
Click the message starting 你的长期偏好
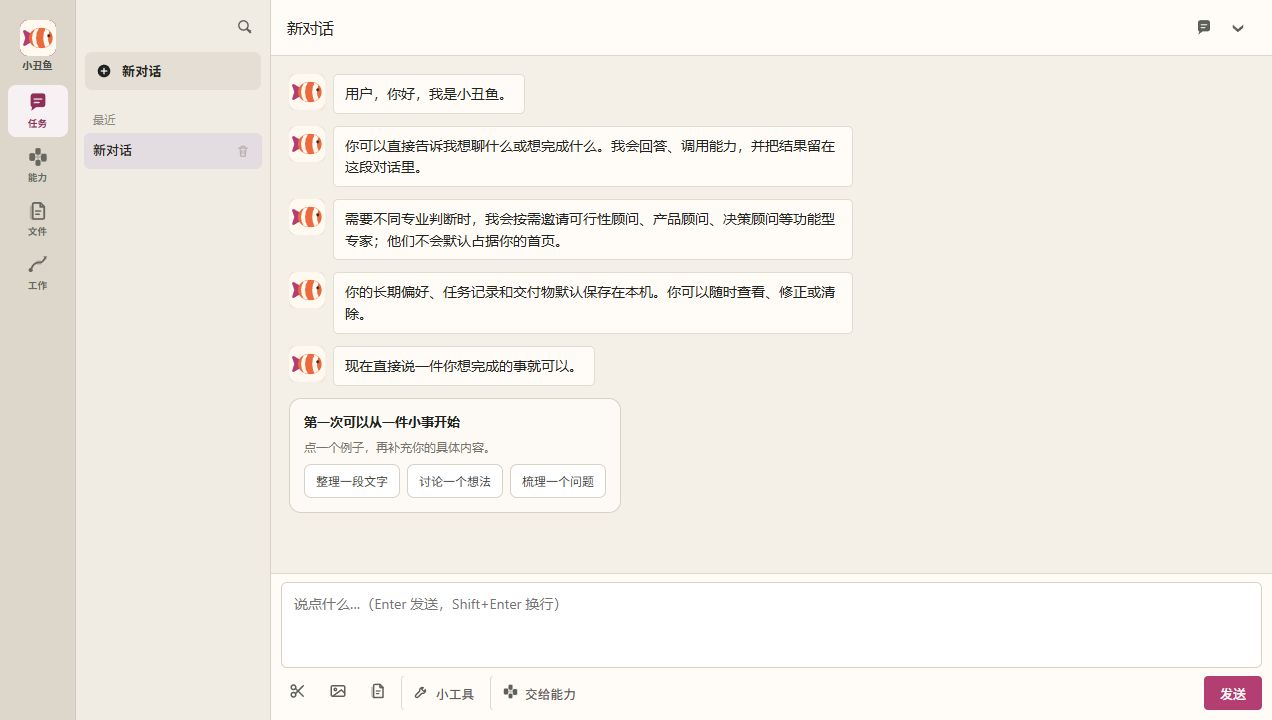[x=593, y=303]
